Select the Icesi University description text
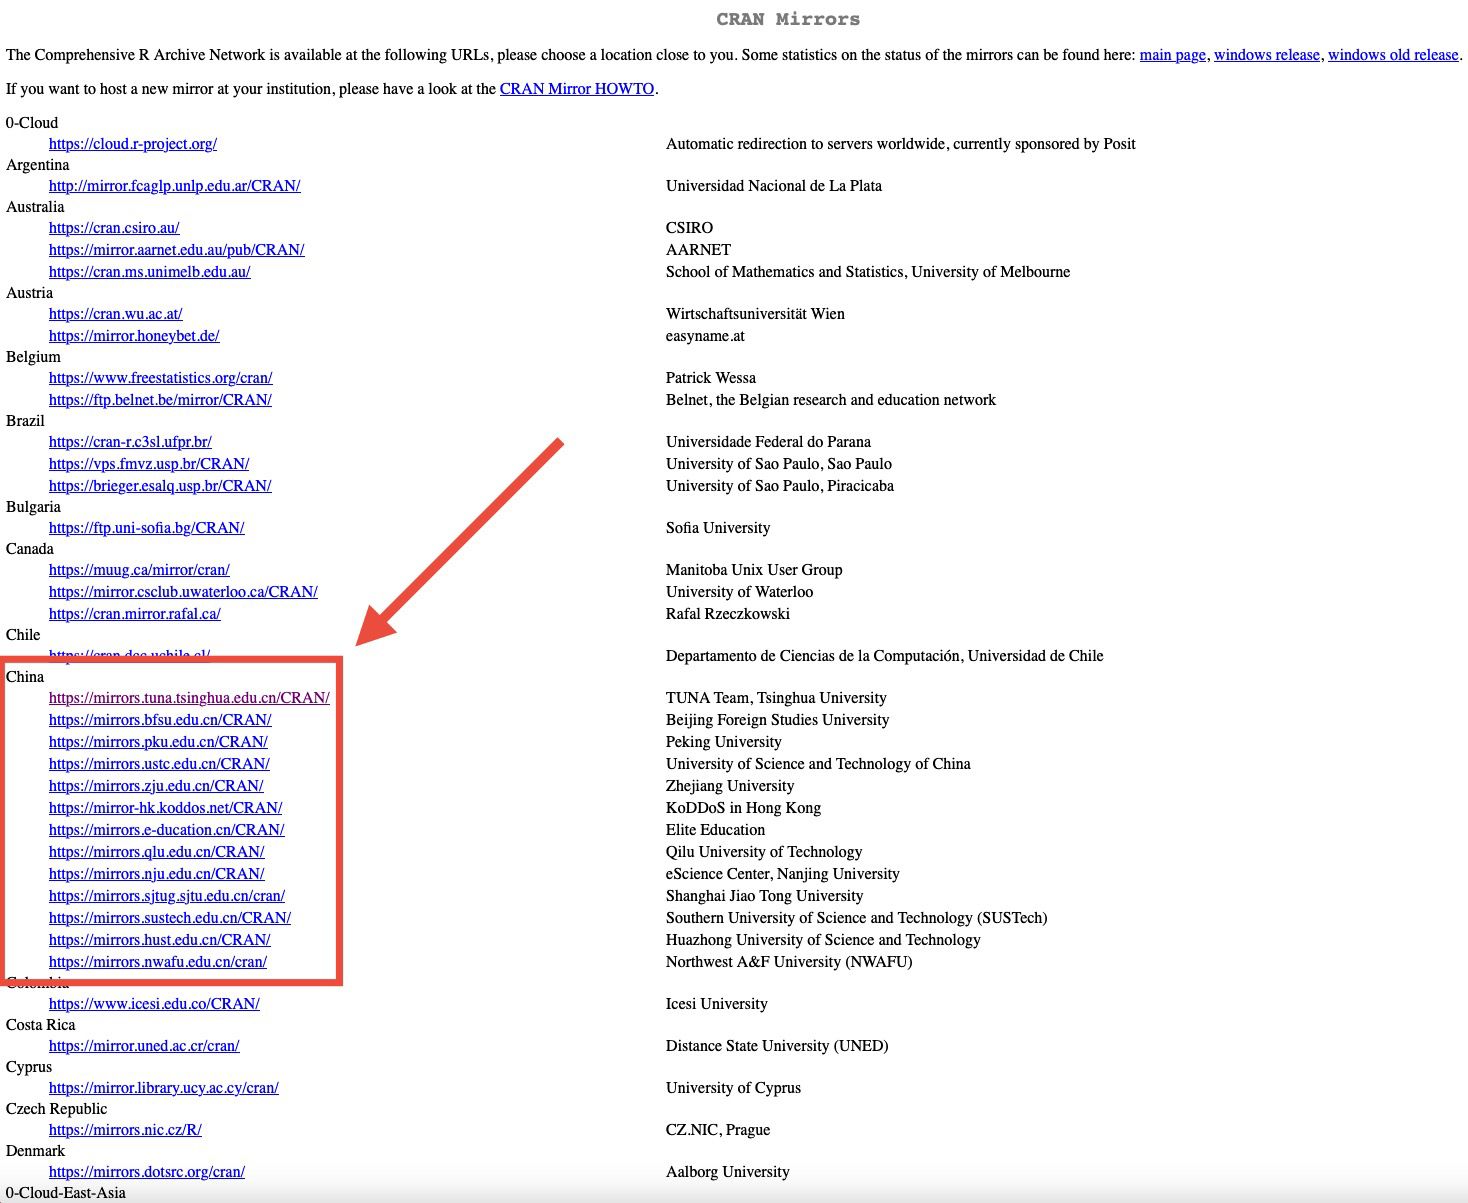This screenshot has width=1468, height=1203. pyautogui.click(x=717, y=1004)
